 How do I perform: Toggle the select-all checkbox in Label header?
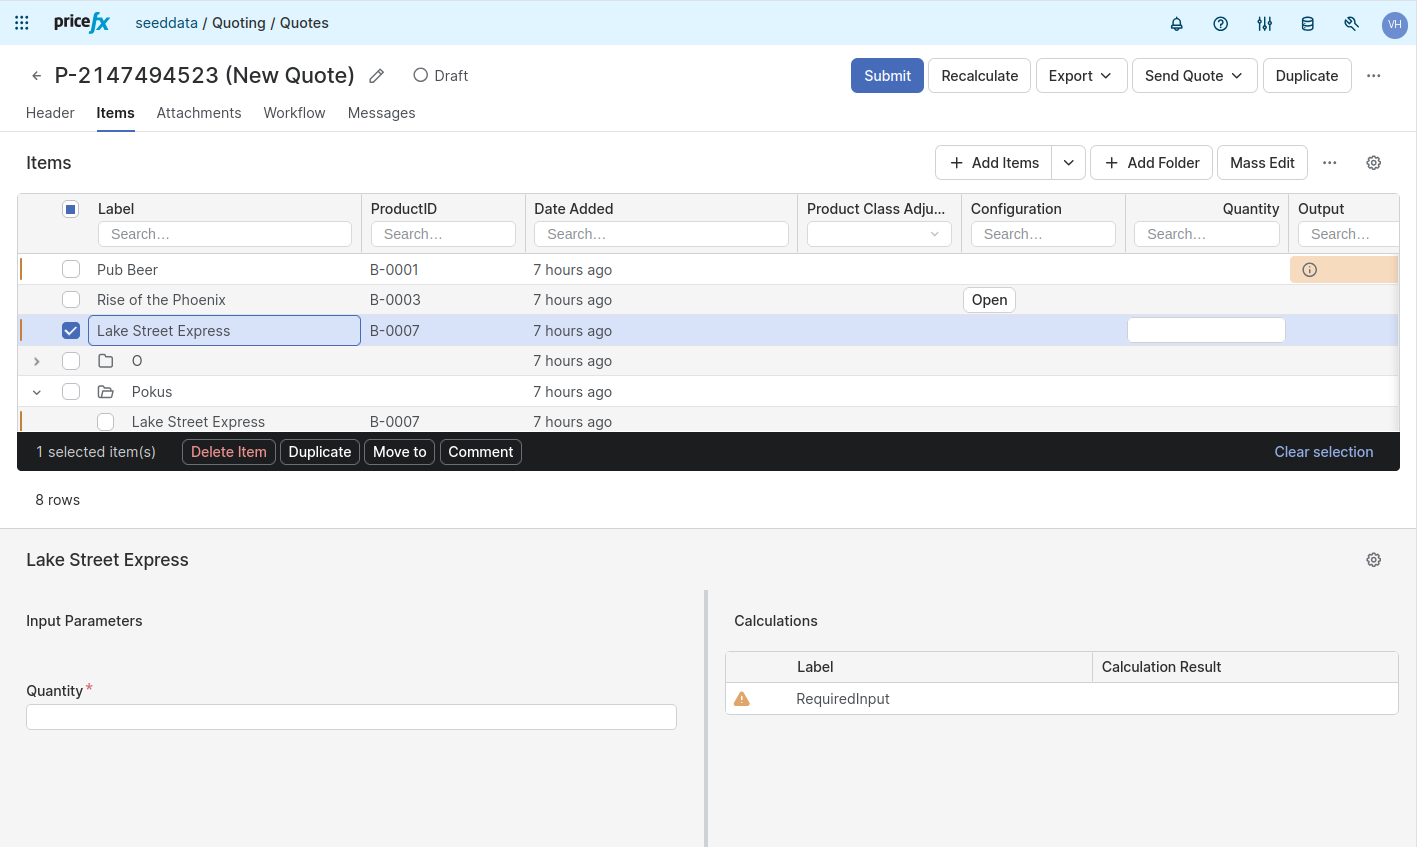[x=71, y=209]
